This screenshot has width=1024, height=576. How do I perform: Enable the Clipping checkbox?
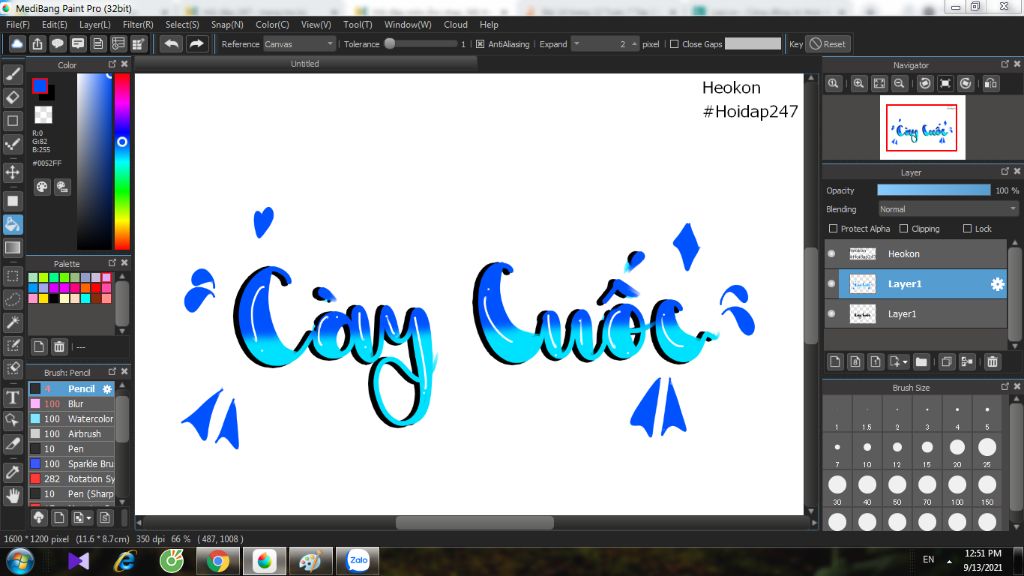[x=904, y=229]
